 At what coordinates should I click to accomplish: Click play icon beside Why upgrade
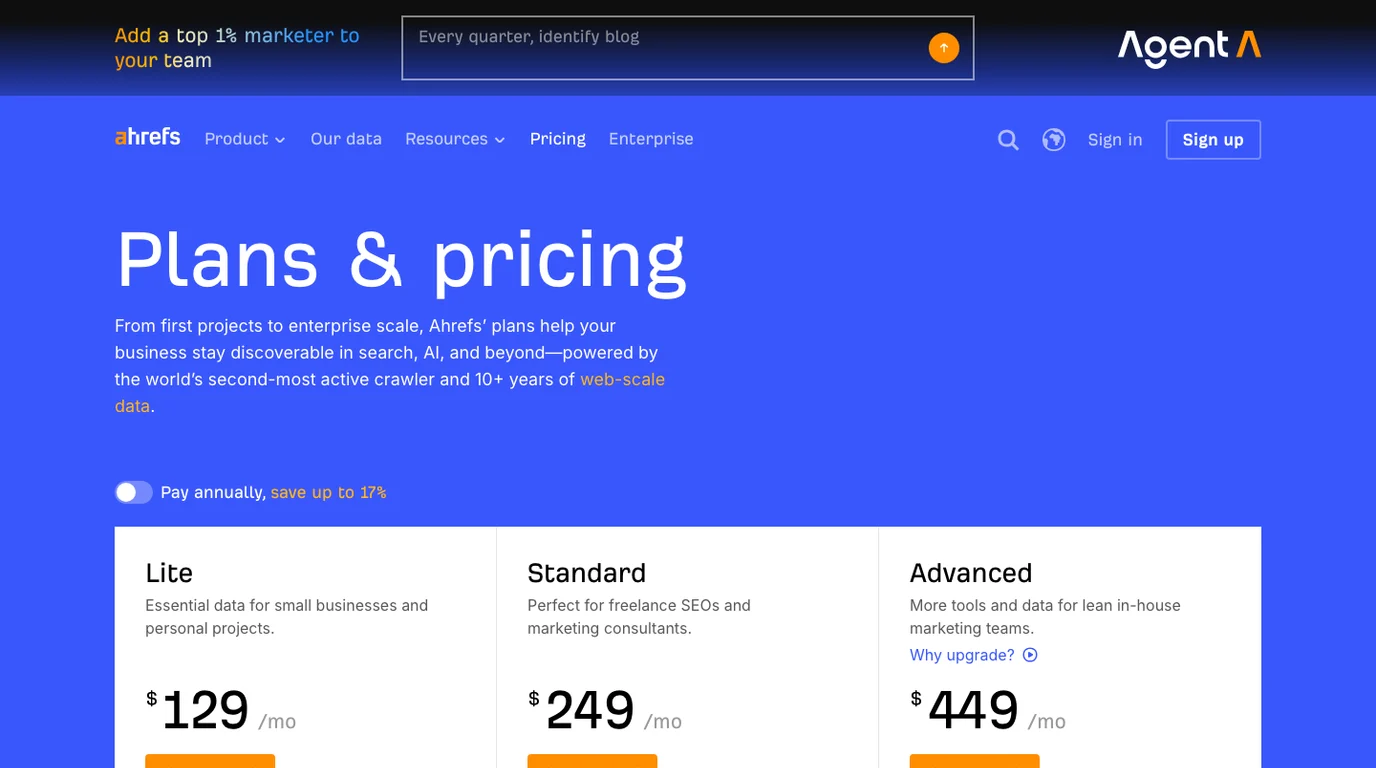point(1030,655)
